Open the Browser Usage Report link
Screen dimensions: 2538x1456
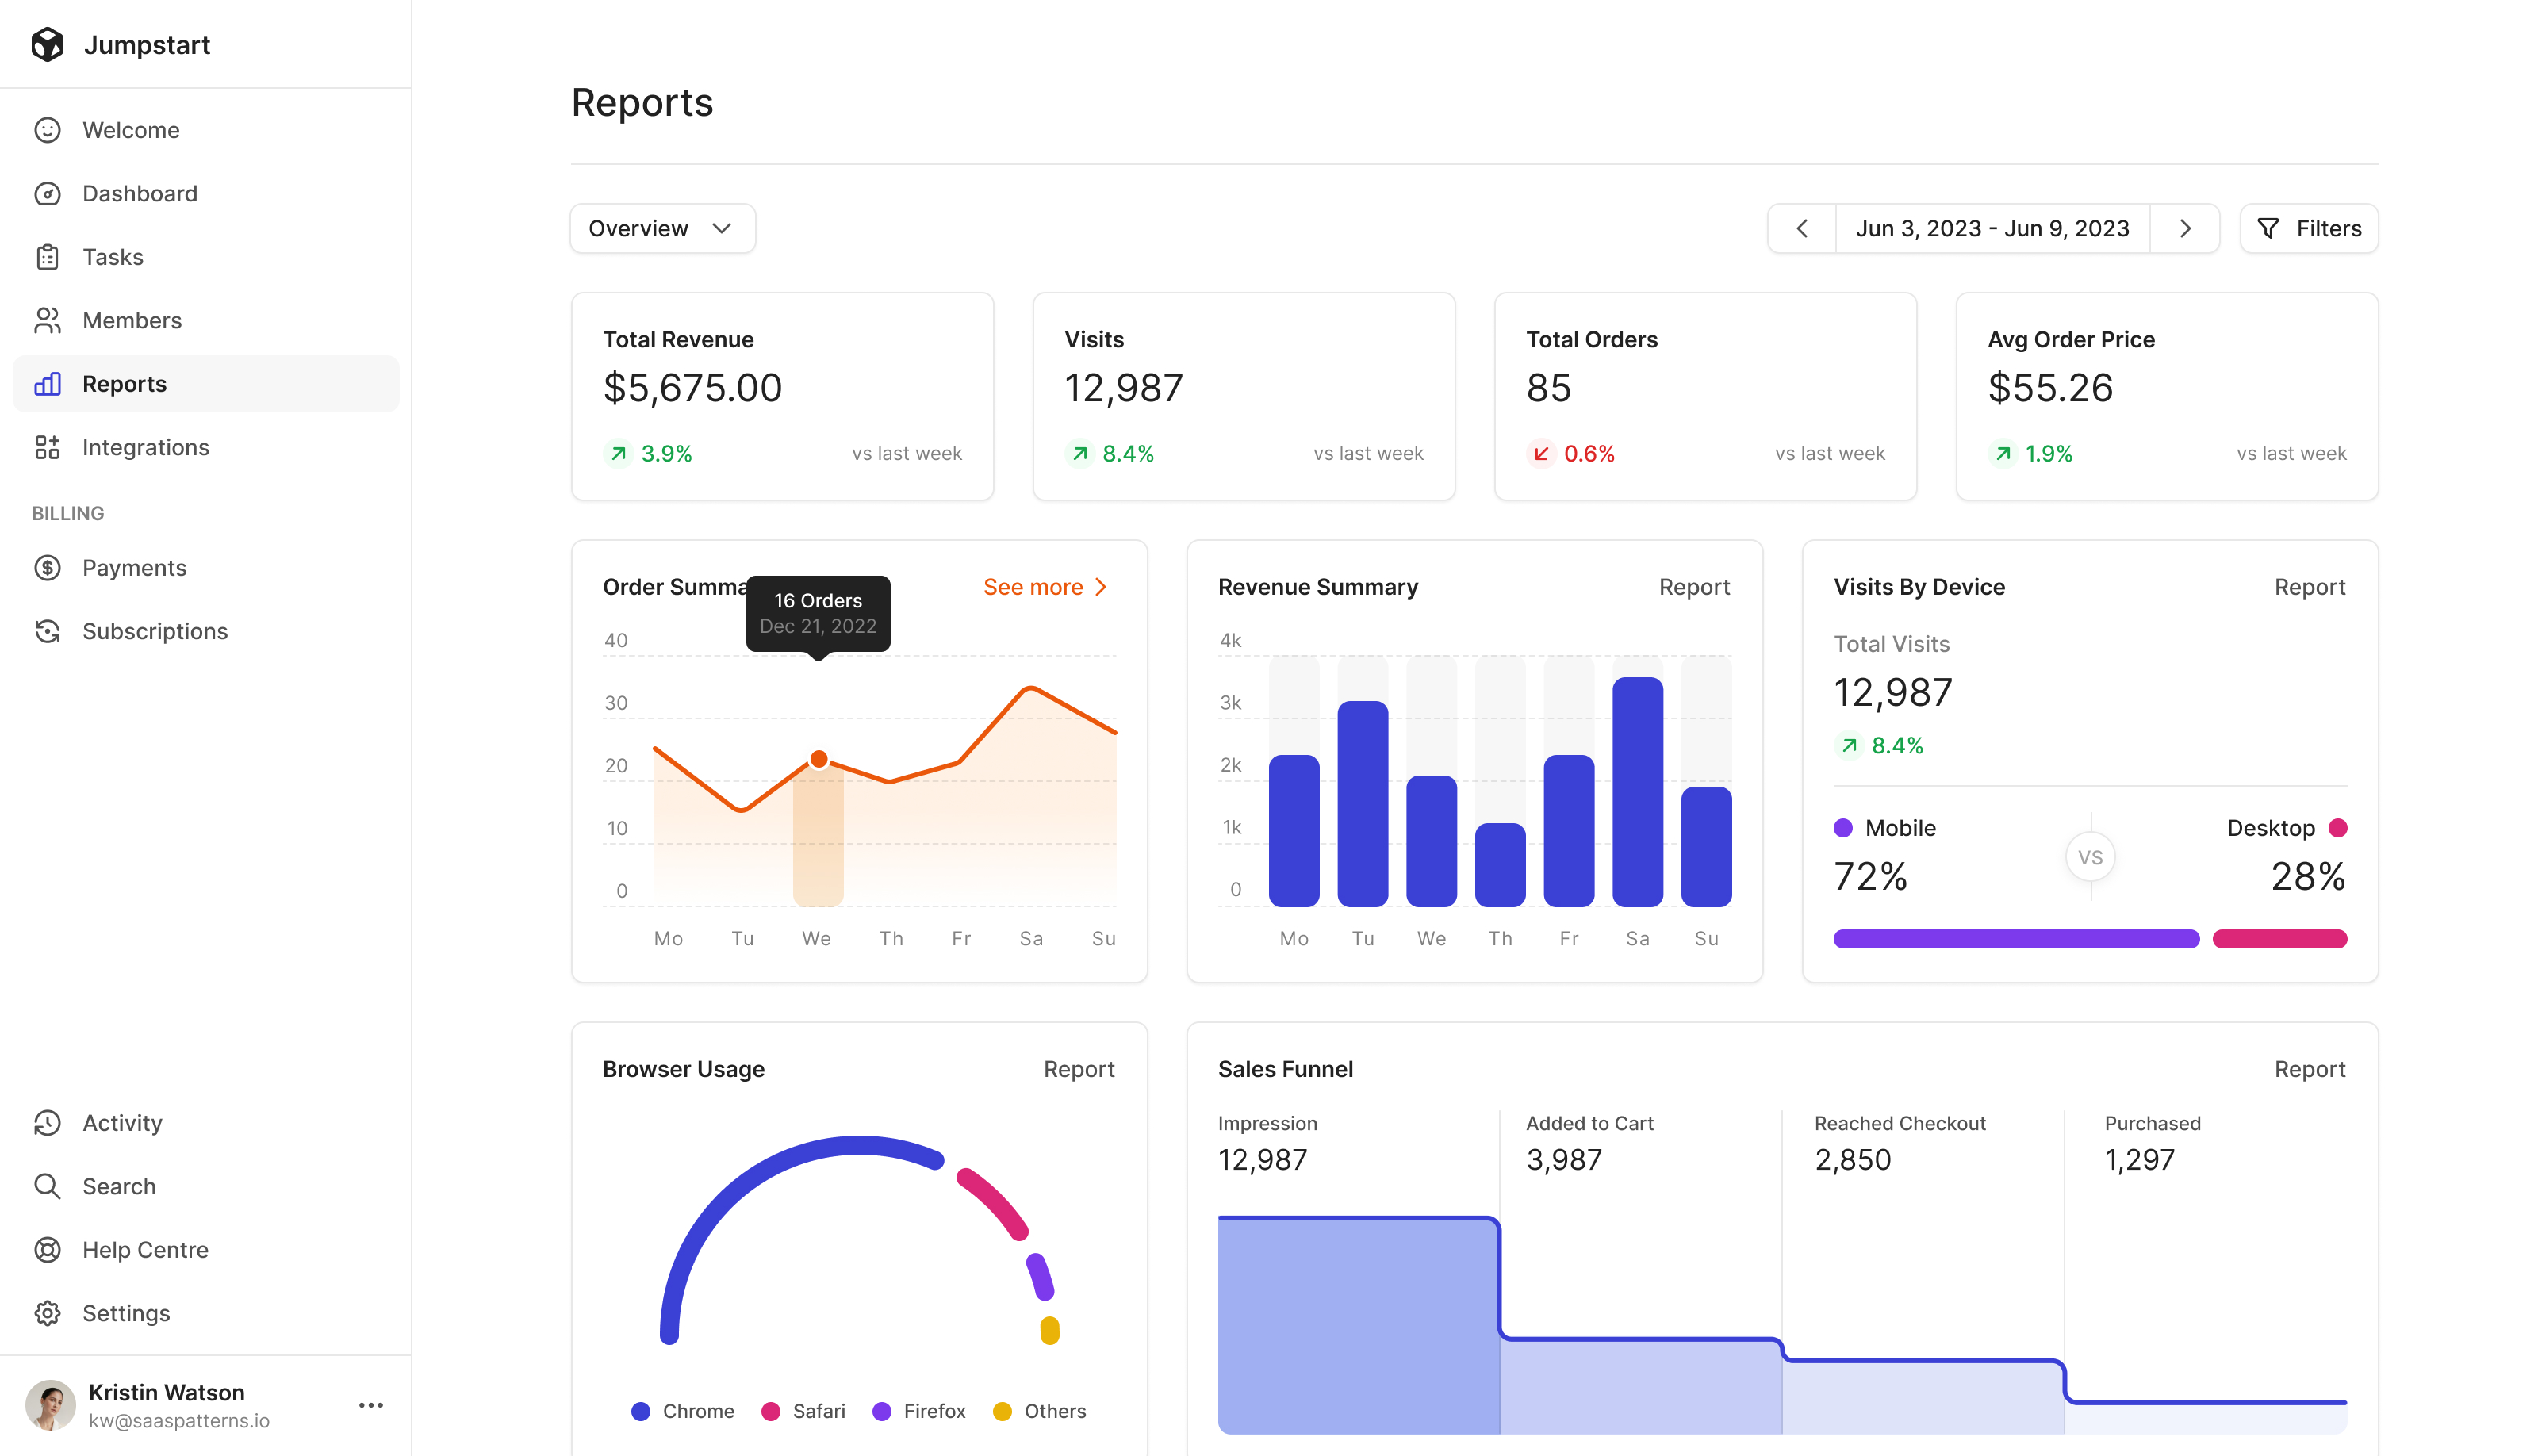tap(1078, 1069)
